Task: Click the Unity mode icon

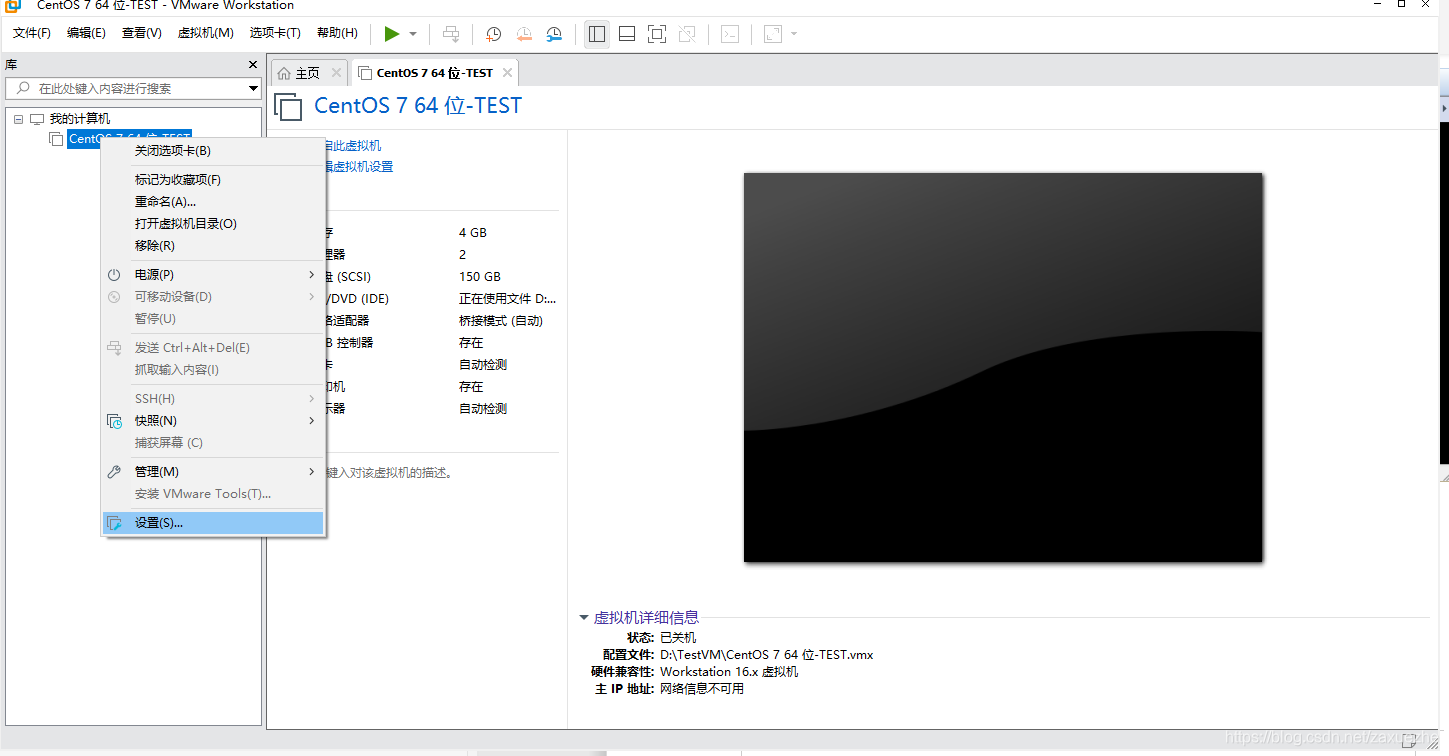Action: pos(687,34)
